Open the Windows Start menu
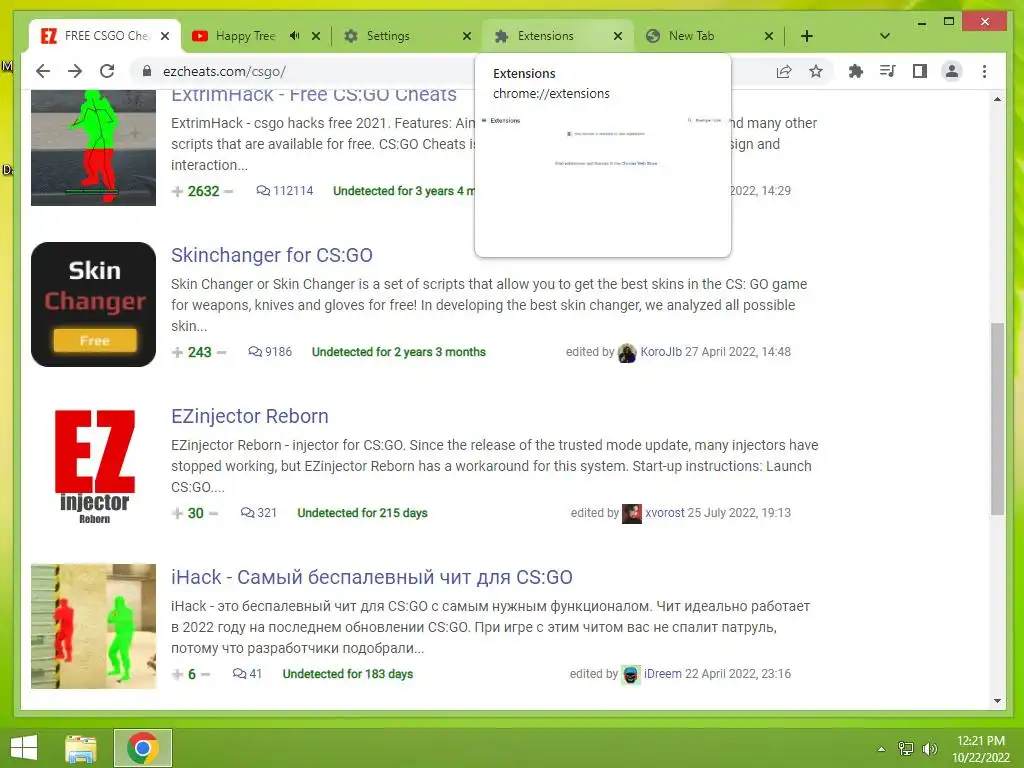The image size is (1024, 768). click(x=24, y=748)
